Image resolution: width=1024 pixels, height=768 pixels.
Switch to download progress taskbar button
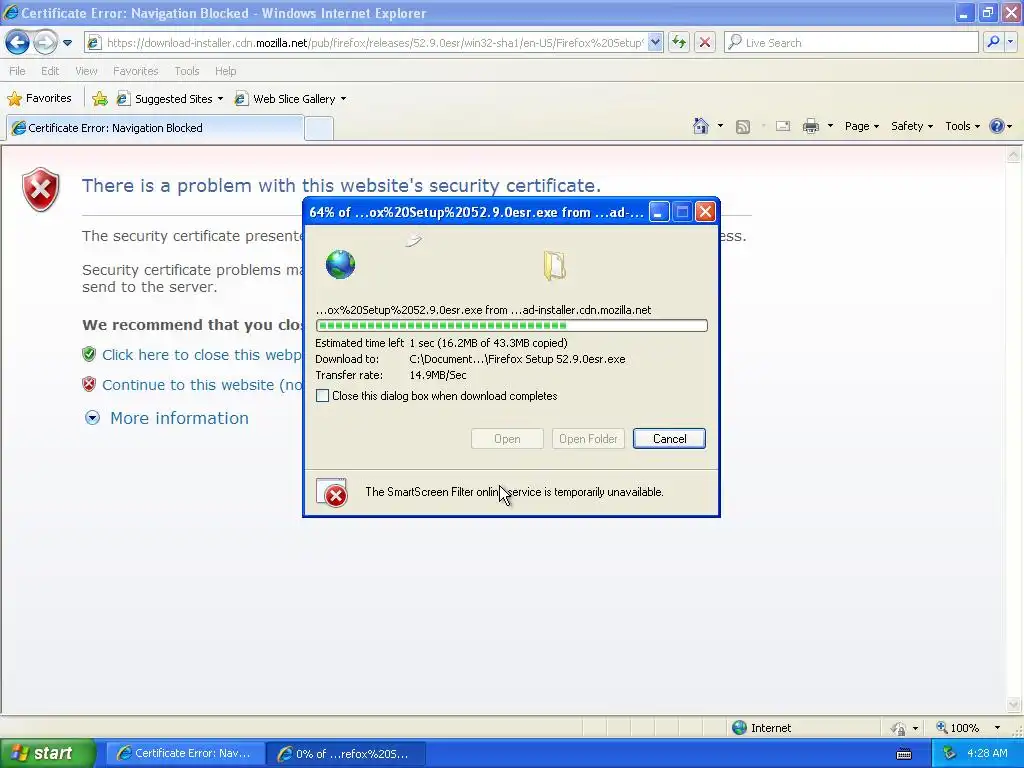(x=346, y=754)
